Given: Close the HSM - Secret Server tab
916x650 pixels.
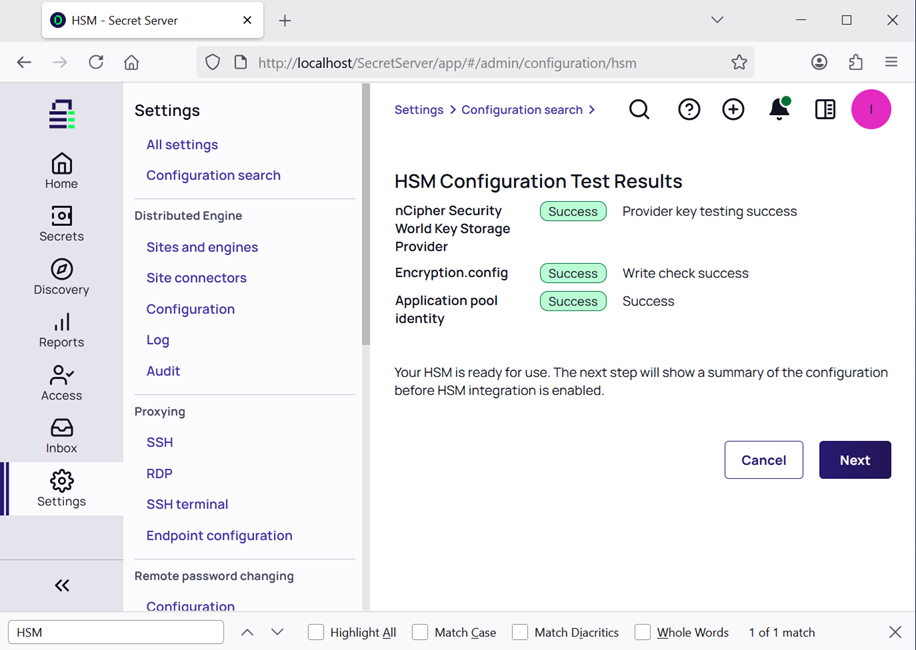Looking at the screenshot, I should pyautogui.click(x=247, y=20).
